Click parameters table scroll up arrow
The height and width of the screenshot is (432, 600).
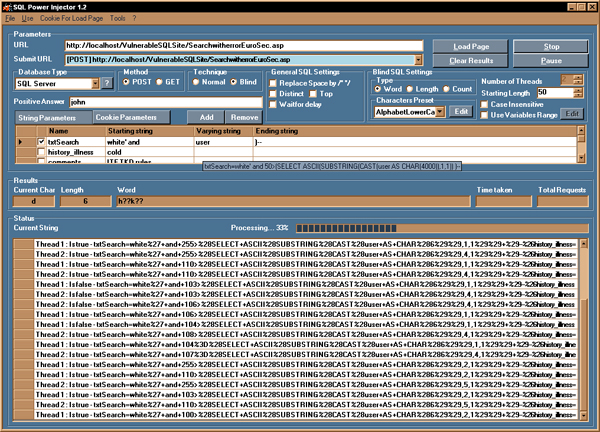tap(581, 130)
